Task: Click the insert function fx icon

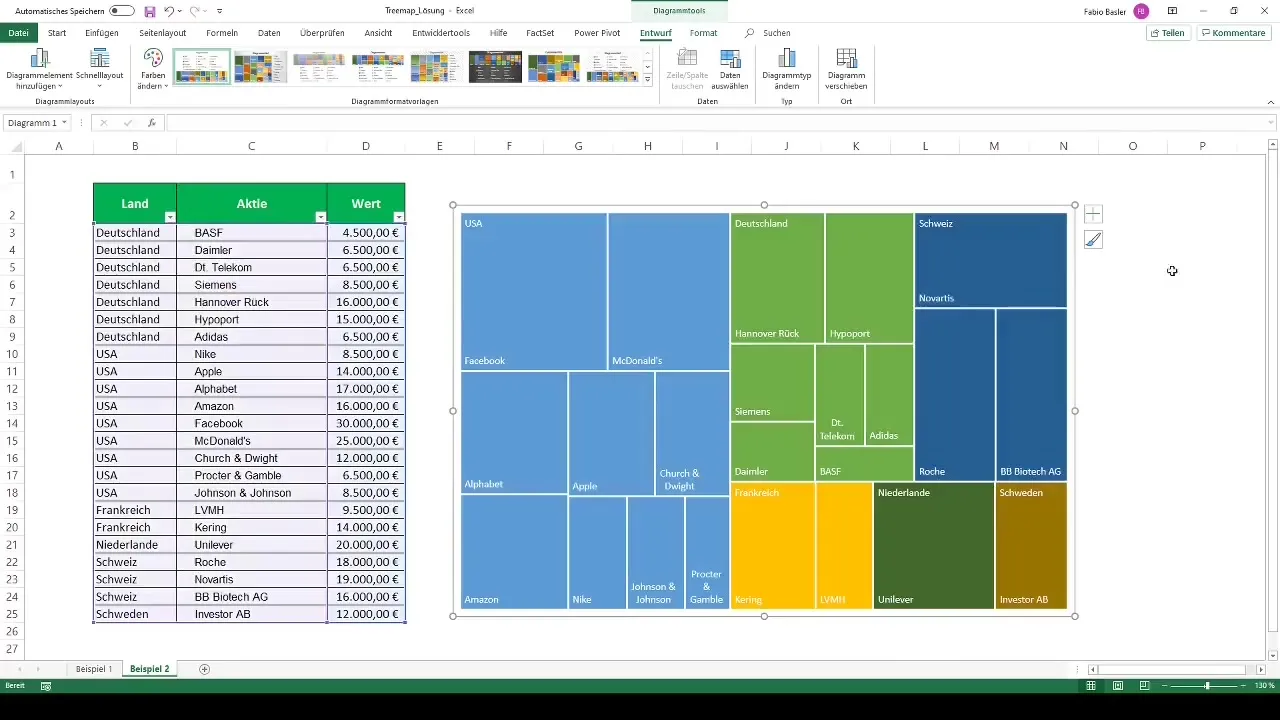Action: coord(152,123)
